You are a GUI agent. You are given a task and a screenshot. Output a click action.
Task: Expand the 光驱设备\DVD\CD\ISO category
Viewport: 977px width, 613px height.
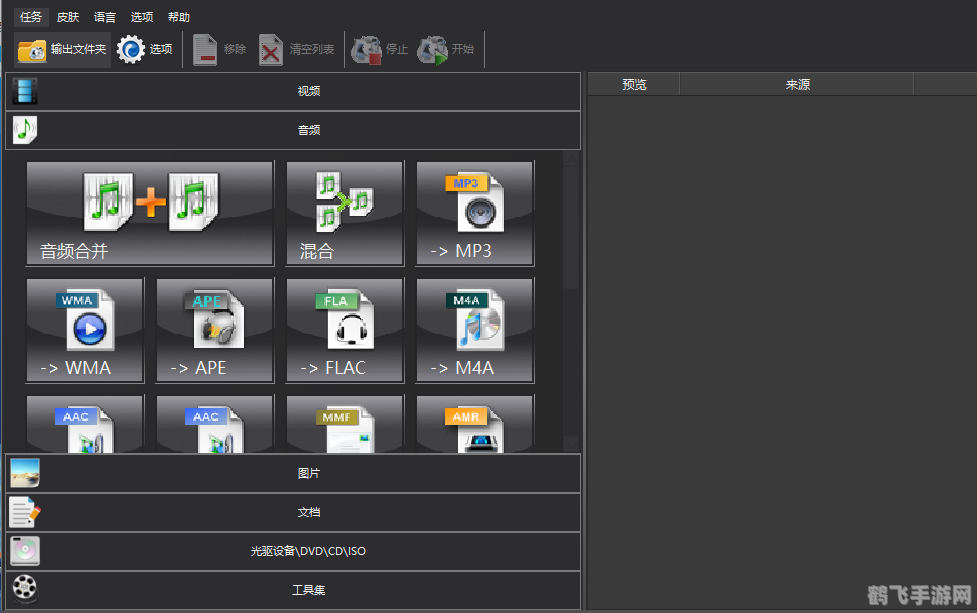pyautogui.click(x=308, y=551)
